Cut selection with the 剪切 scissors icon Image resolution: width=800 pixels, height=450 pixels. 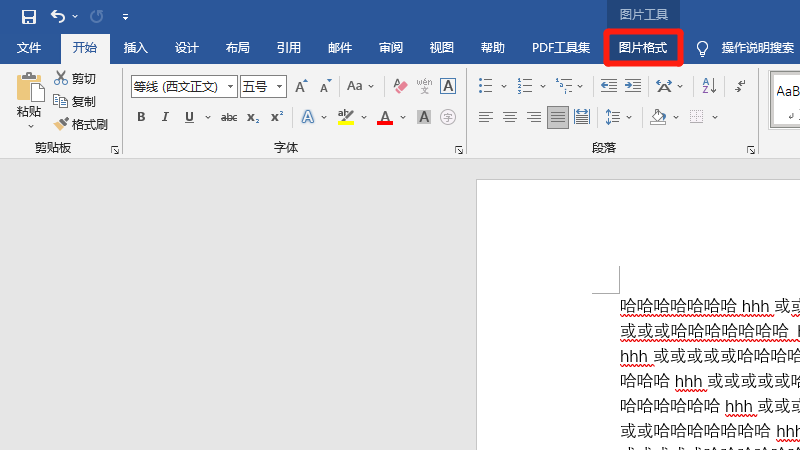pos(61,79)
